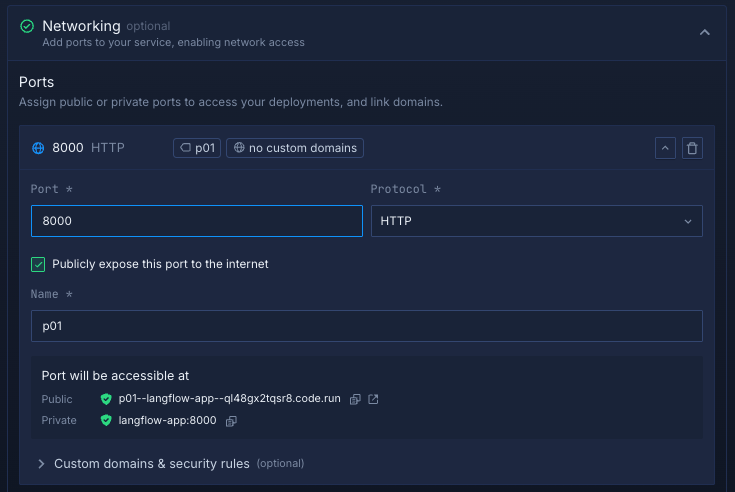Focus the Port input field with 8000

click(196, 221)
